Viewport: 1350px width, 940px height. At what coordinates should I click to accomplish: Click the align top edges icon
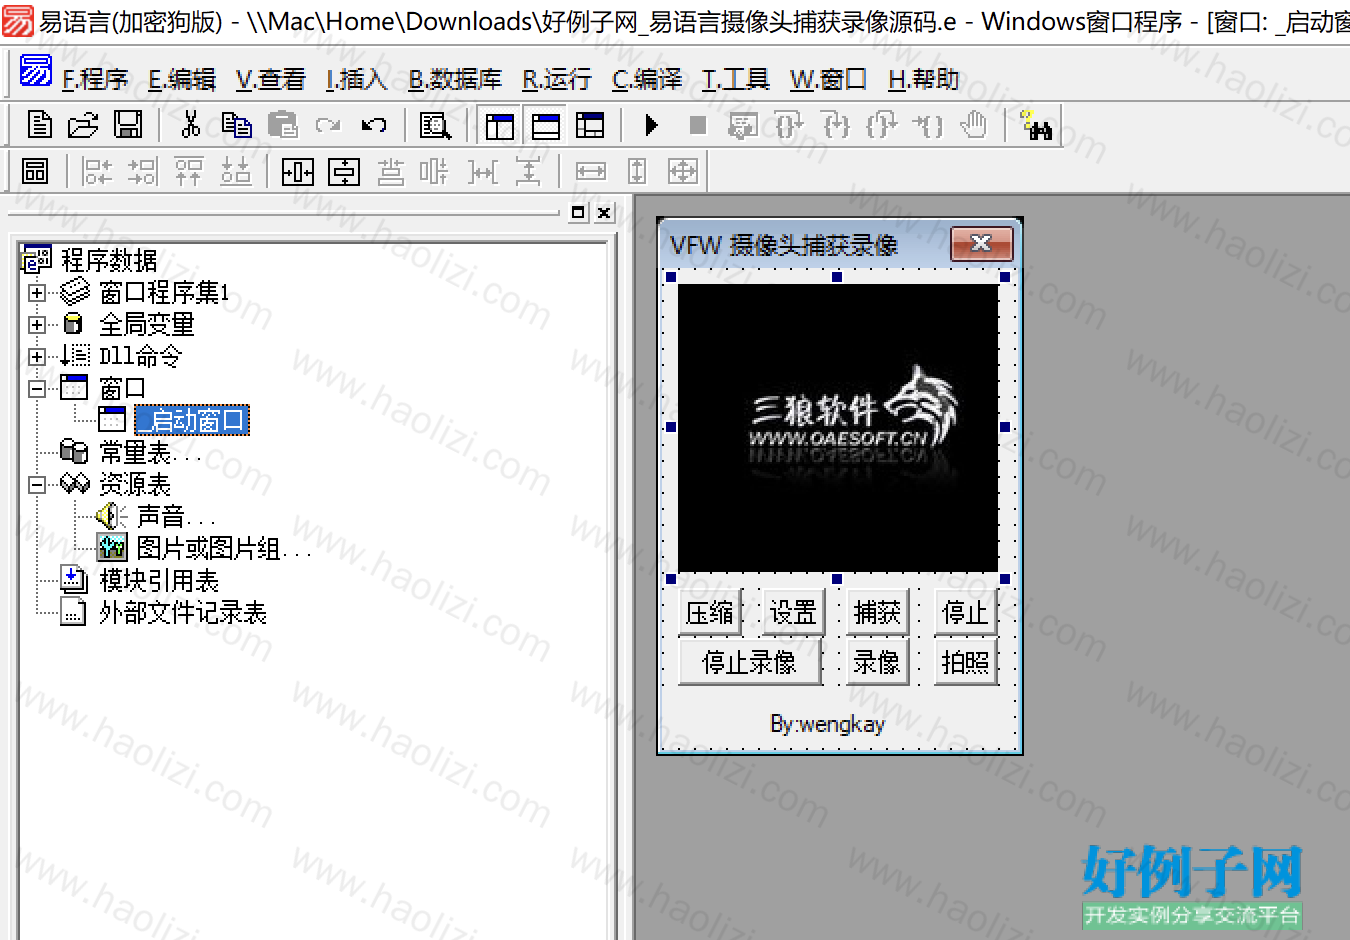[189, 171]
